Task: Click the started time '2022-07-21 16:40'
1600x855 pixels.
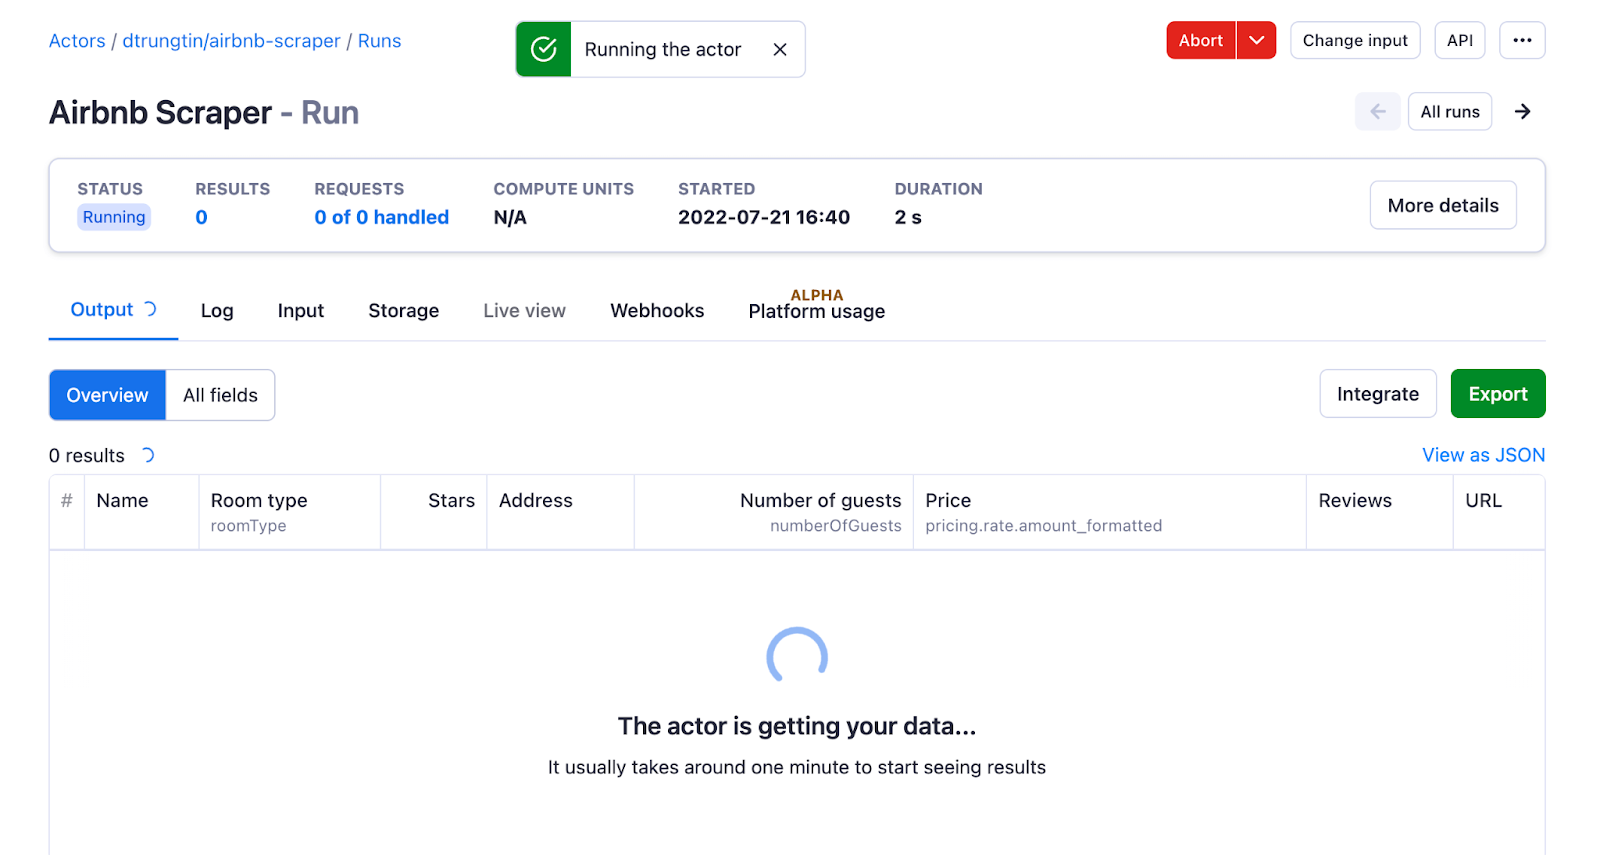Action: click(764, 217)
